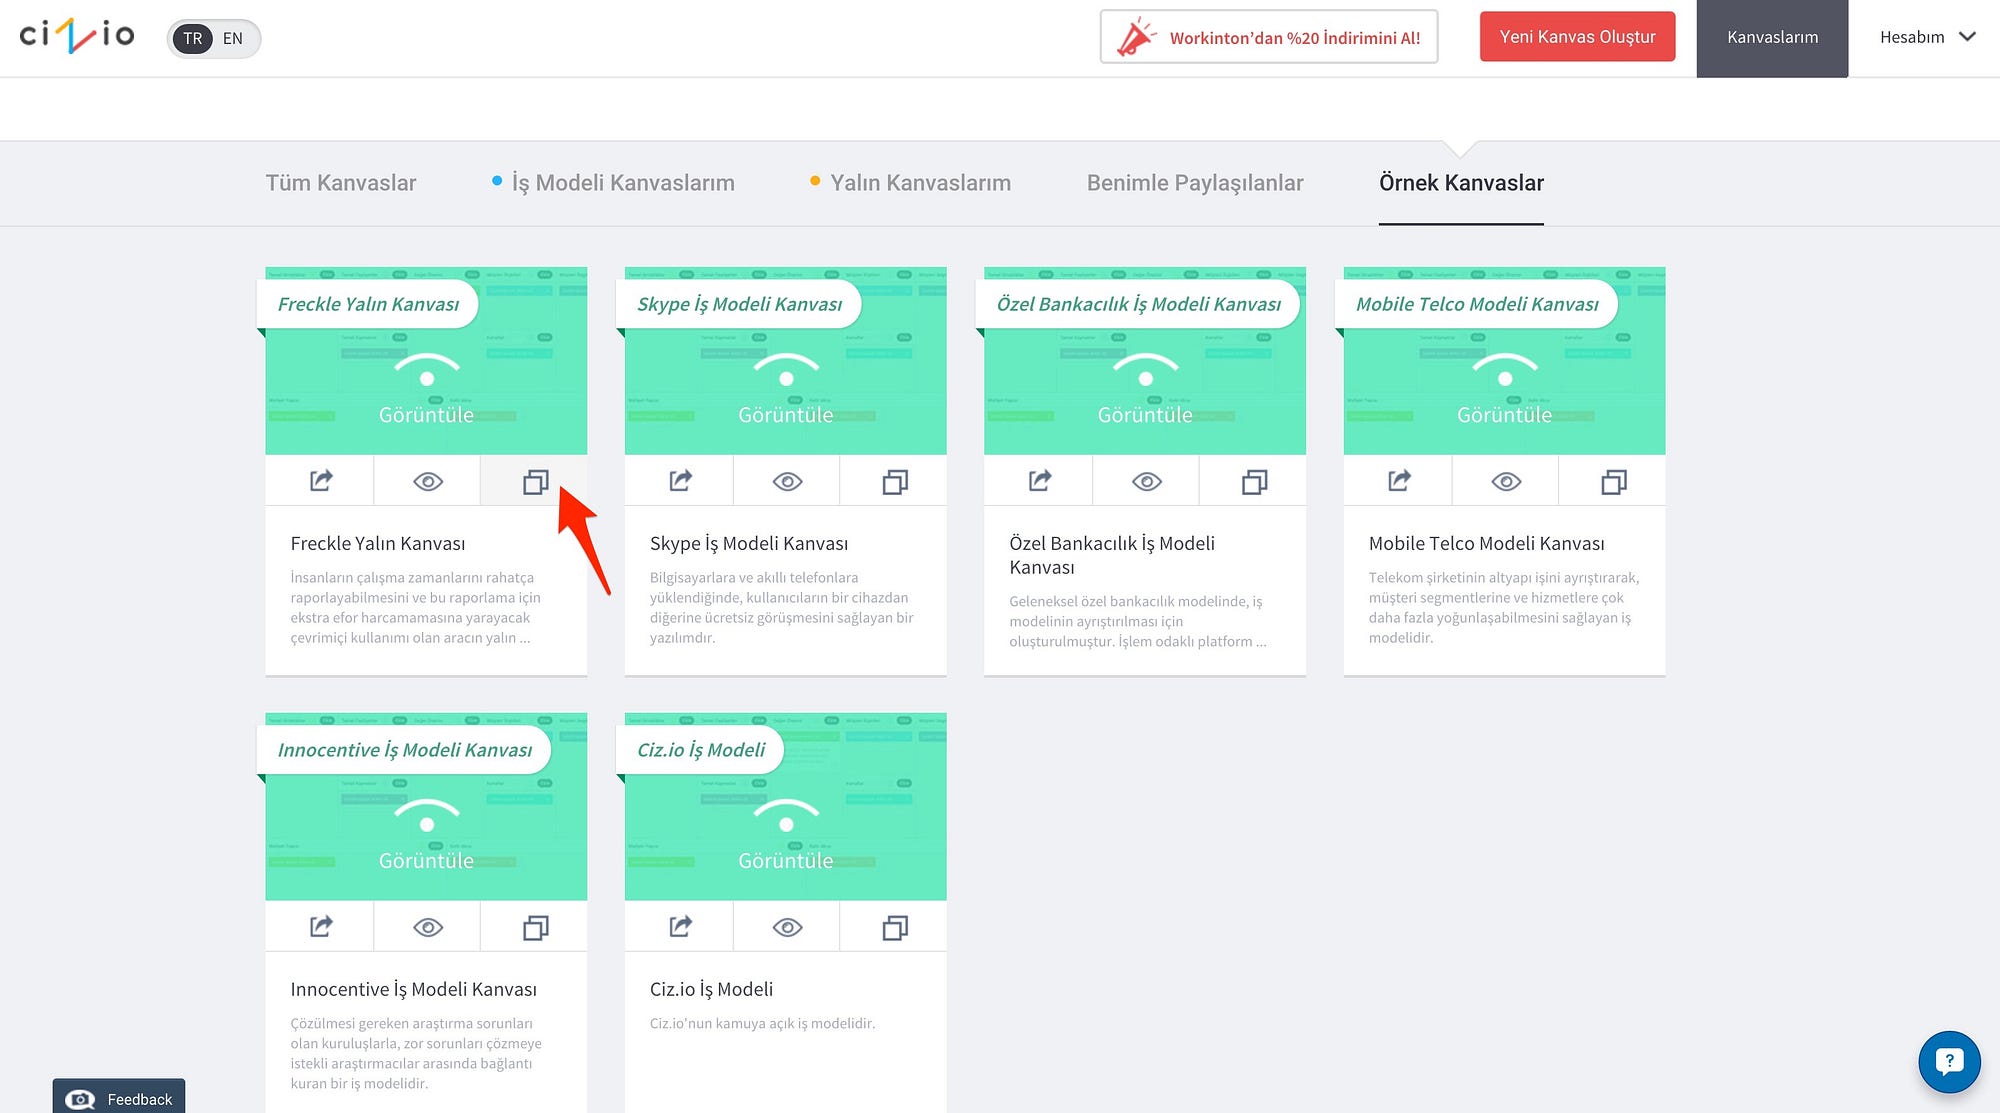This screenshot has height=1113, width=2000.
Task: Click eye icon under Innocentive card
Action: pos(427,927)
